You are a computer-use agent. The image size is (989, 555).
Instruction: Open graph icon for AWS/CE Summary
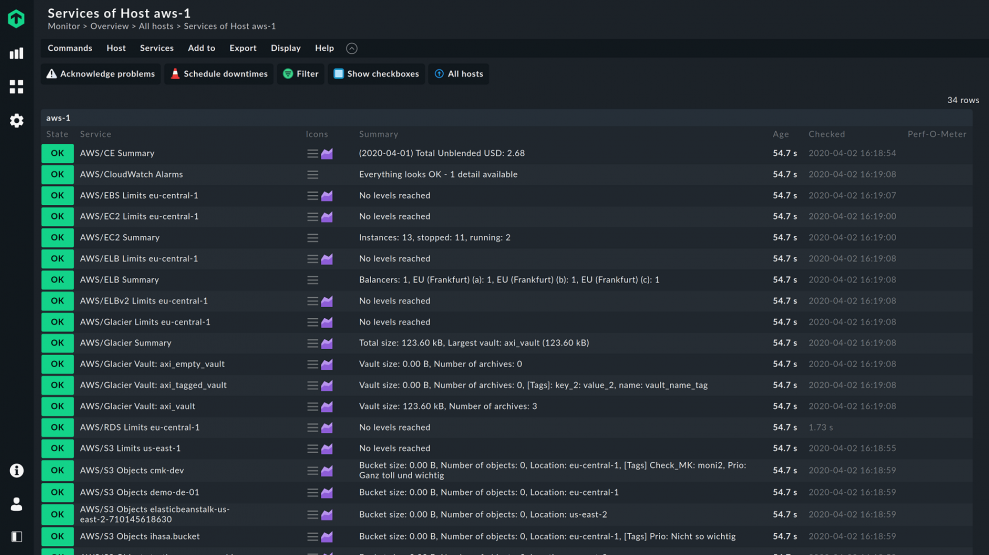327,153
